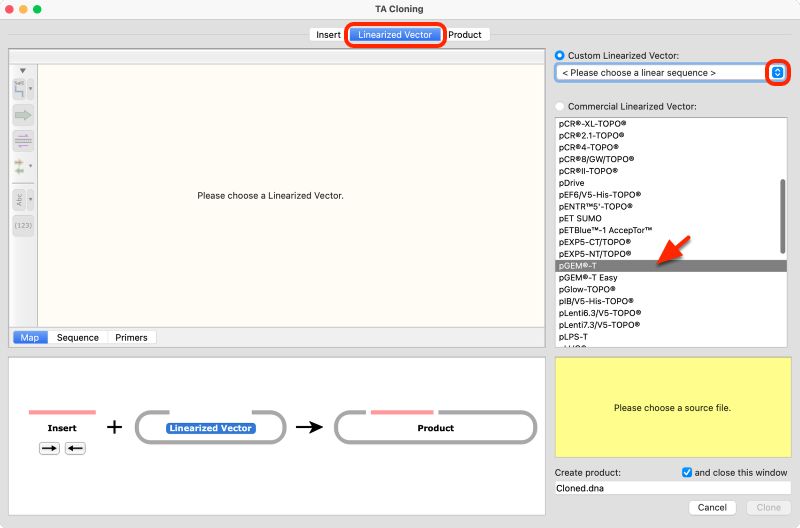
Task: Click the vector list scrollbar
Action: click(x=783, y=216)
